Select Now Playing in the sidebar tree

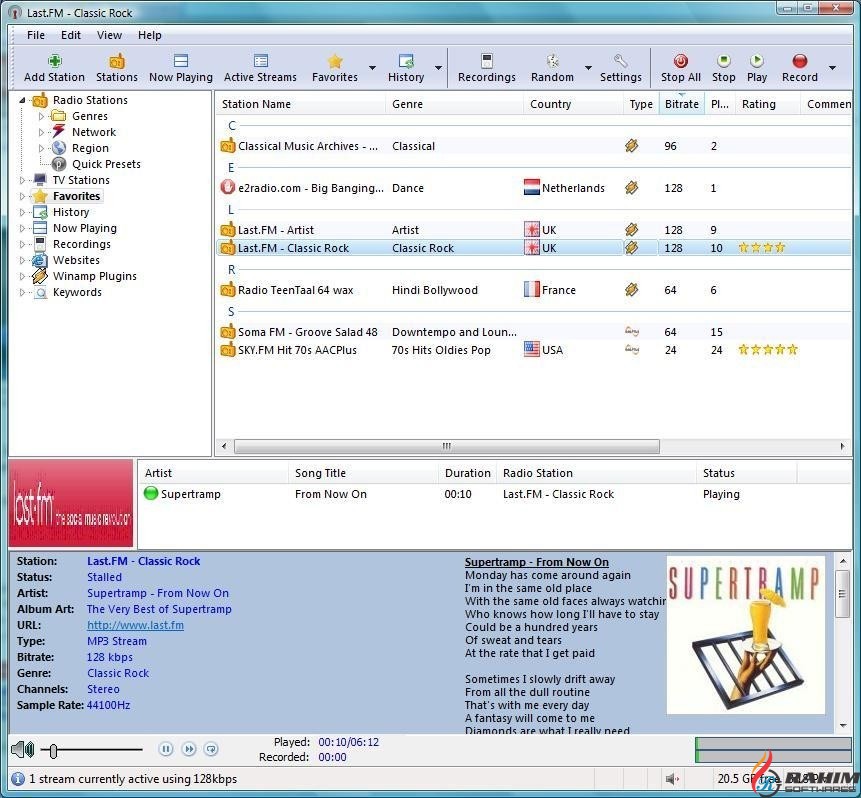pyautogui.click(x=85, y=228)
